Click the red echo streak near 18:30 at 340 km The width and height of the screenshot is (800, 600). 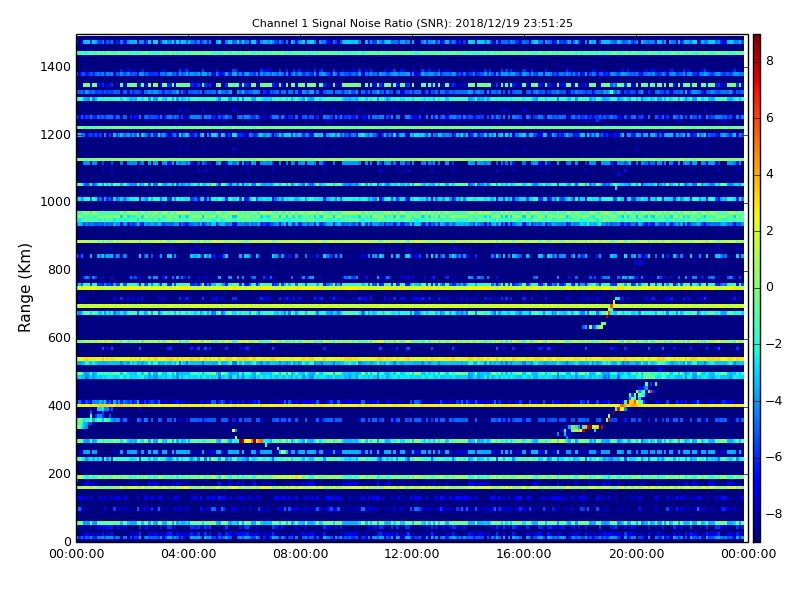(593, 427)
